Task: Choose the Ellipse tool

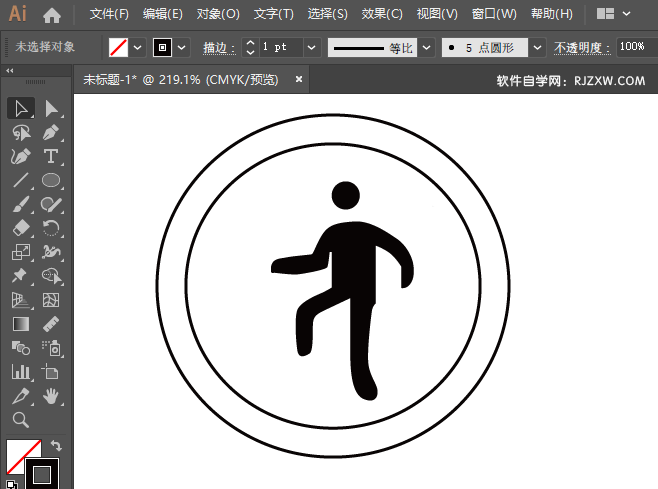Action: coord(51,180)
